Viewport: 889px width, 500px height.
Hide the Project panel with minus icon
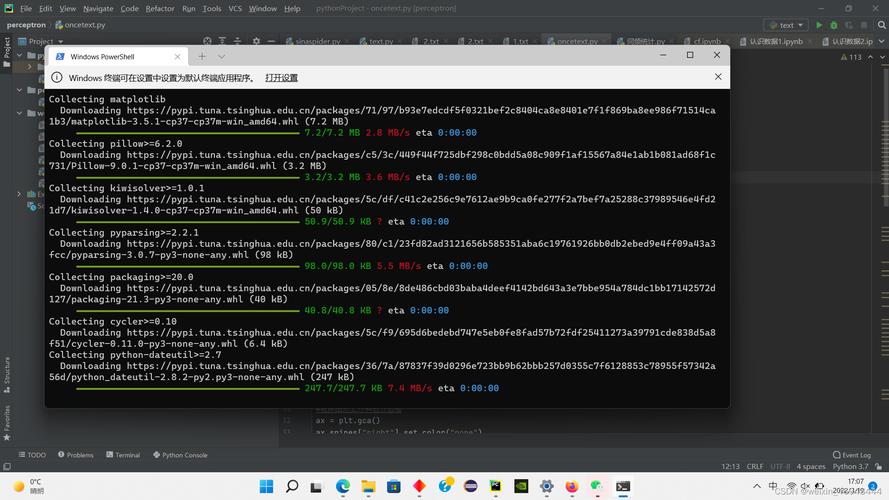click(272, 41)
